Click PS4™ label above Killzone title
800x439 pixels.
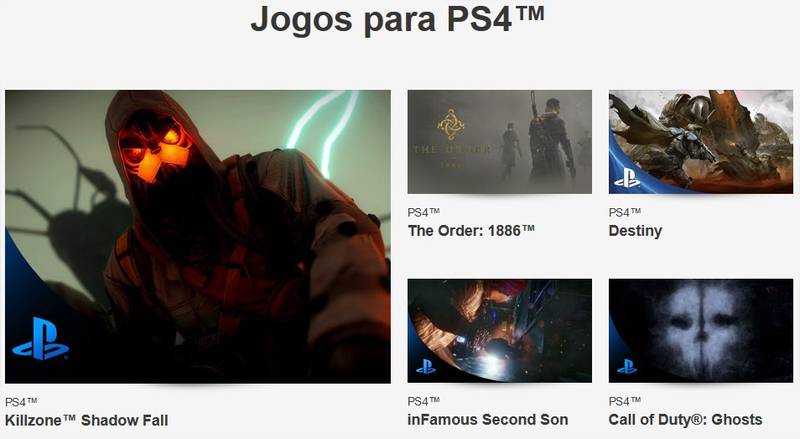[x=21, y=402]
